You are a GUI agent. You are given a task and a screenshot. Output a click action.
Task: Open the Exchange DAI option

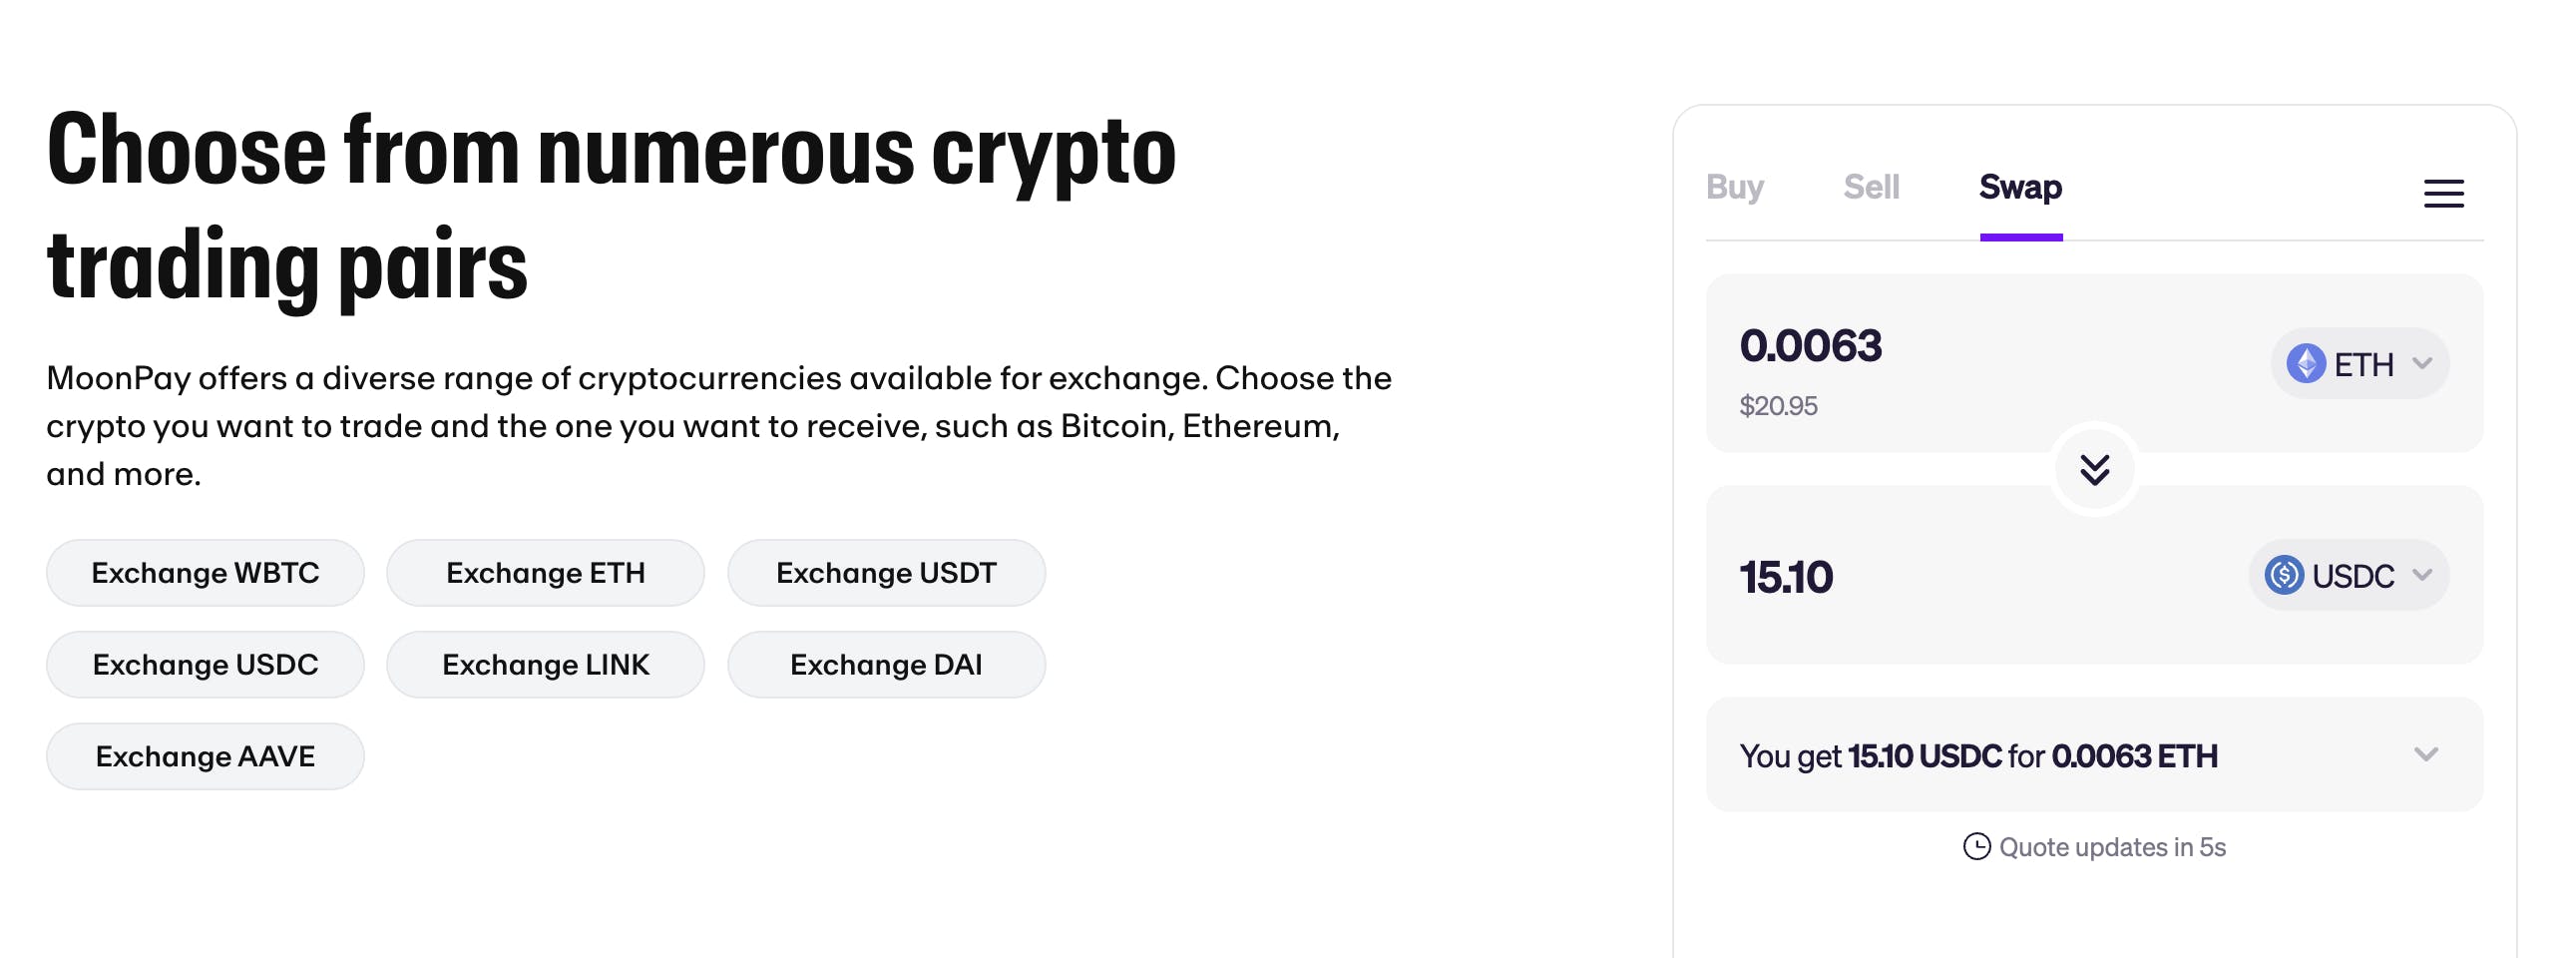[886, 665]
